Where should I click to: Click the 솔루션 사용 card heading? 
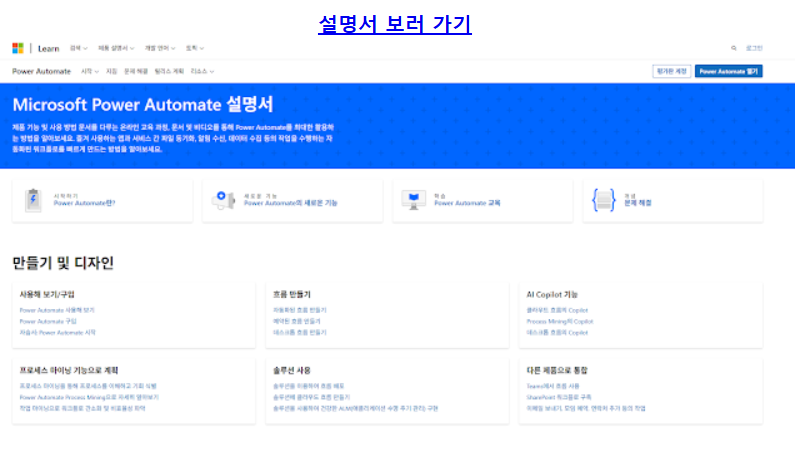292,370
